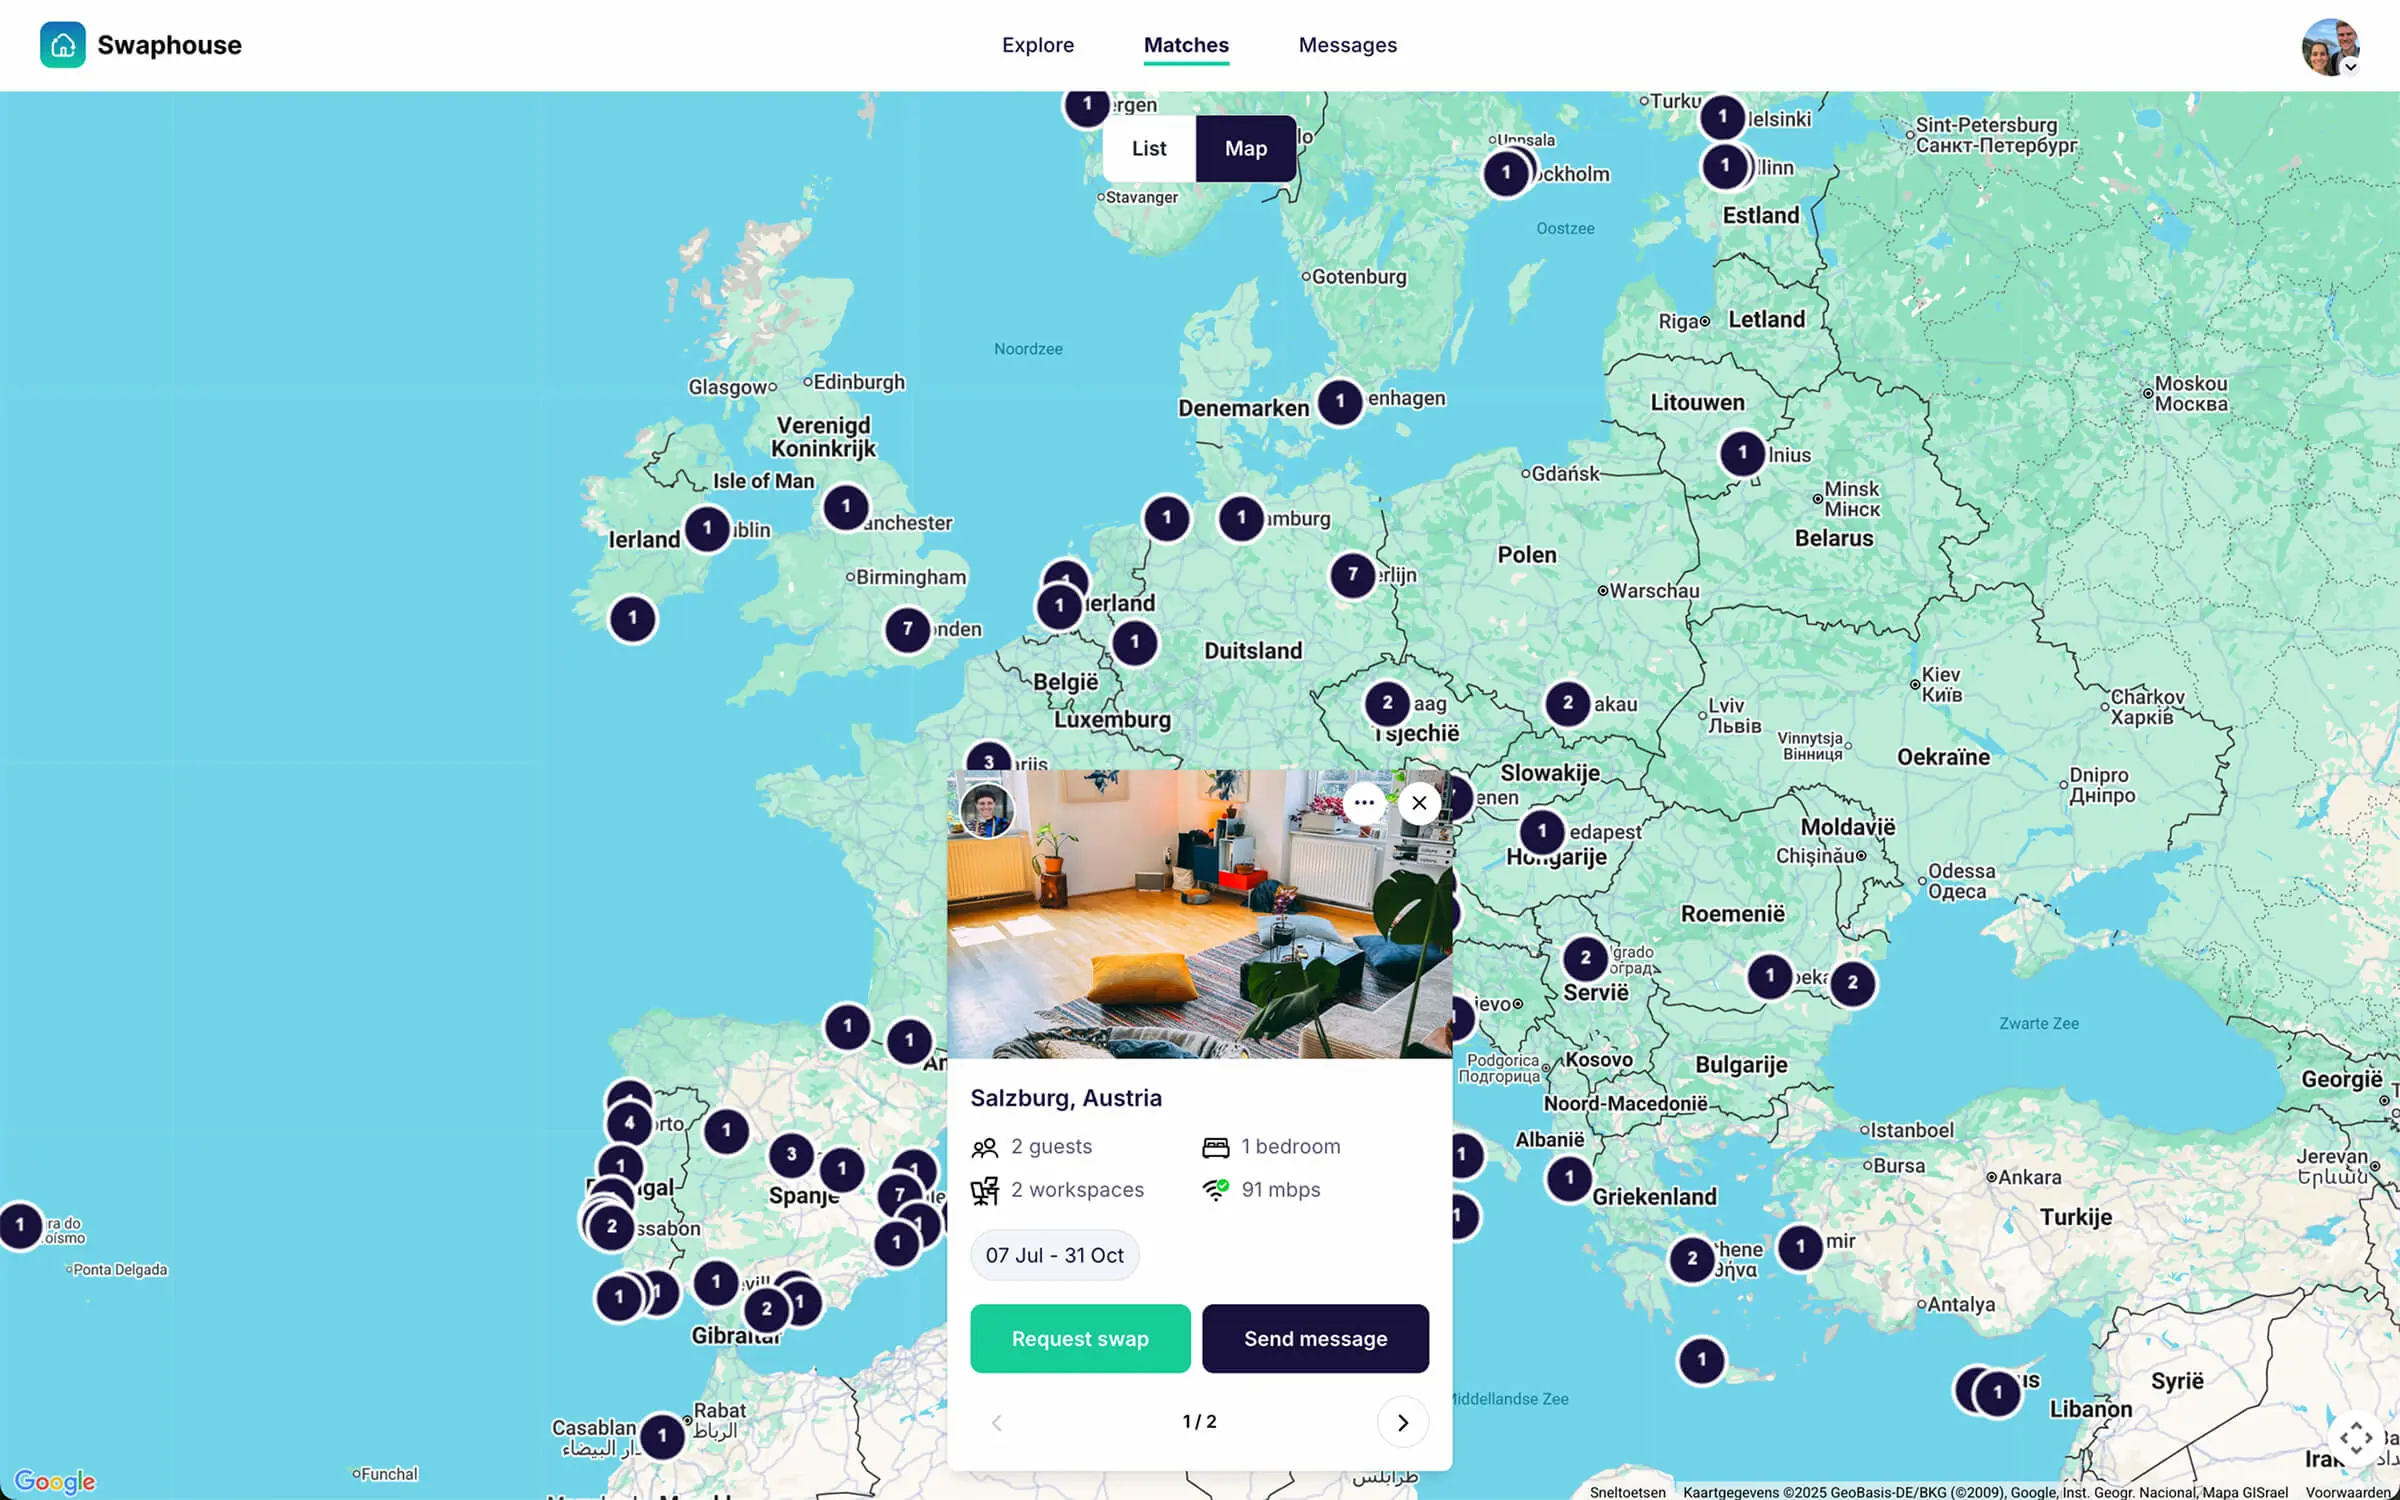
Task: Select the Matches tab
Action: (1186, 45)
